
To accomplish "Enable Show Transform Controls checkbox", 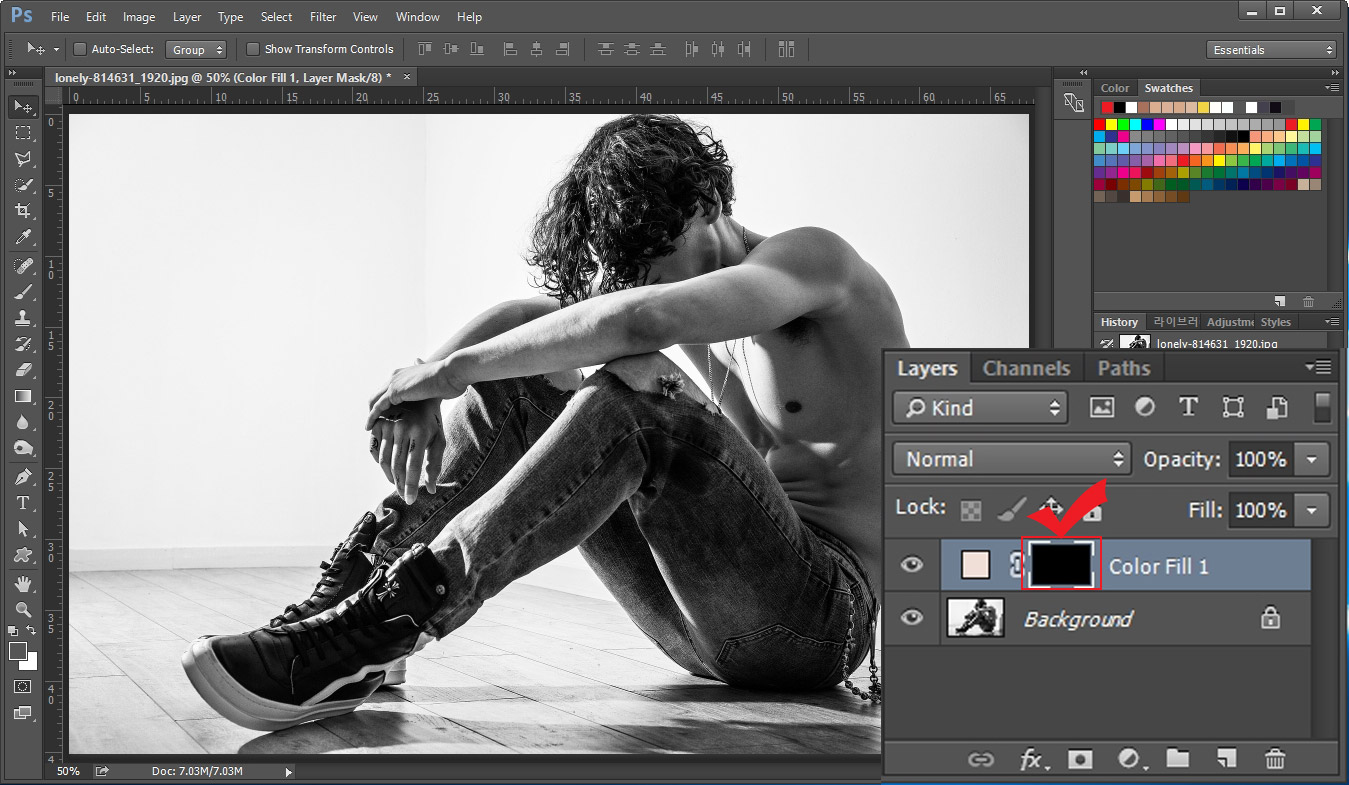I will coord(253,49).
